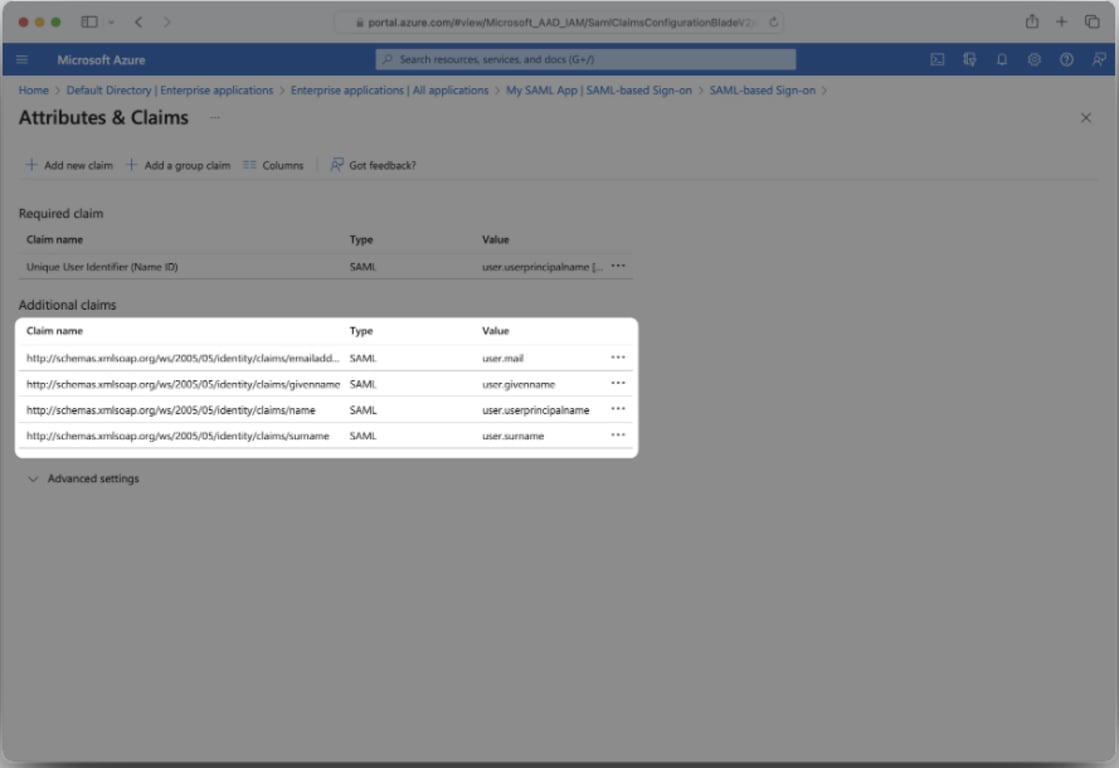Click the browser address bar
Image resolution: width=1119 pixels, height=768 pixels.
tap(559, 22)
